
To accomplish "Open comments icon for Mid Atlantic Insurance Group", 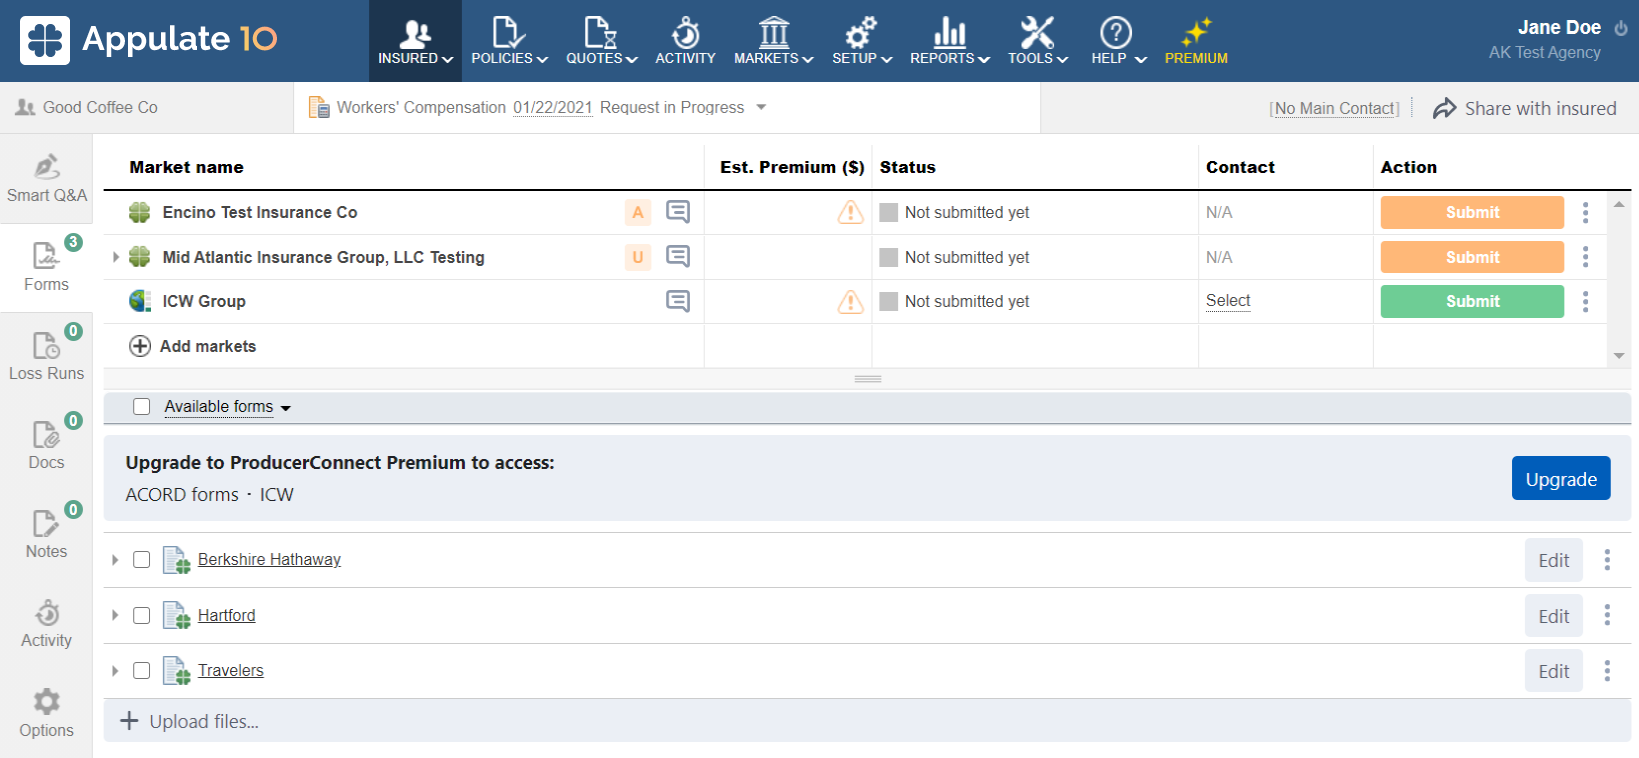I will 678,257.
